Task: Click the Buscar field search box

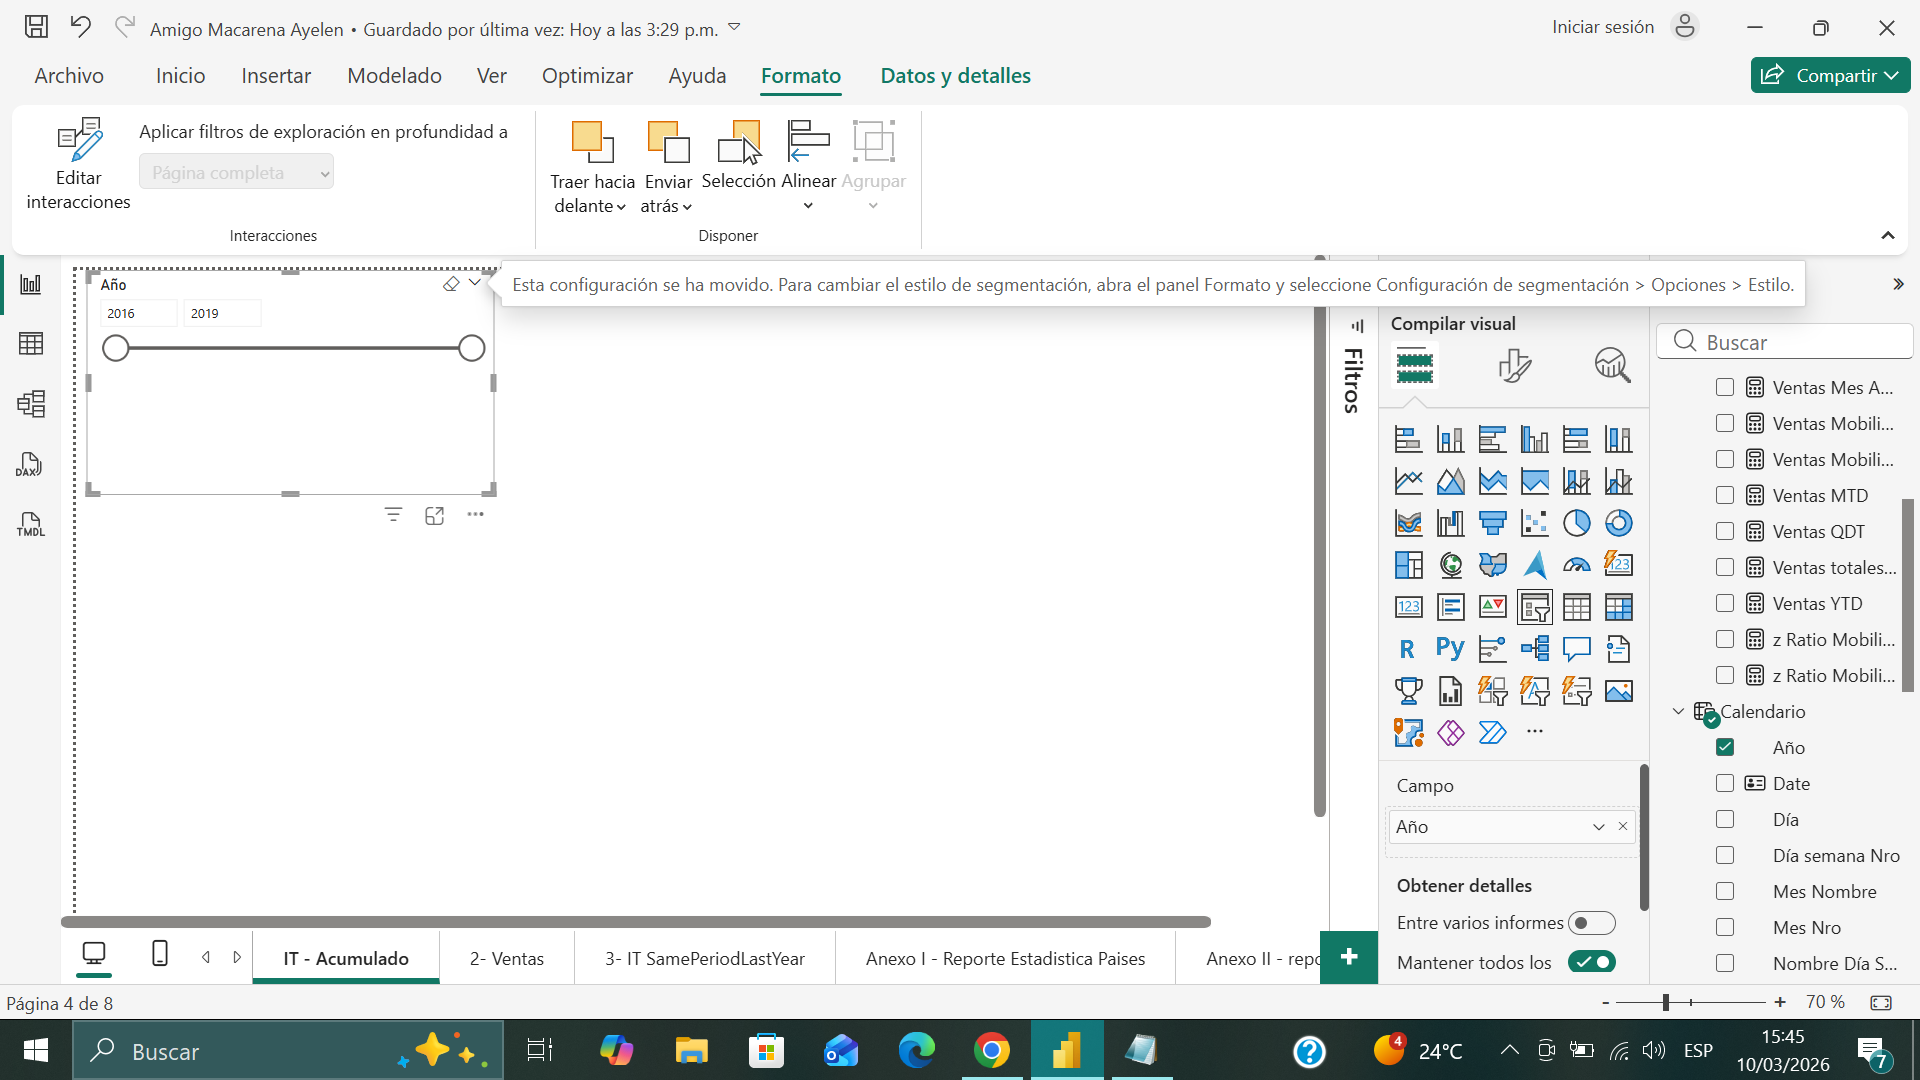Action: [1790, 342]
